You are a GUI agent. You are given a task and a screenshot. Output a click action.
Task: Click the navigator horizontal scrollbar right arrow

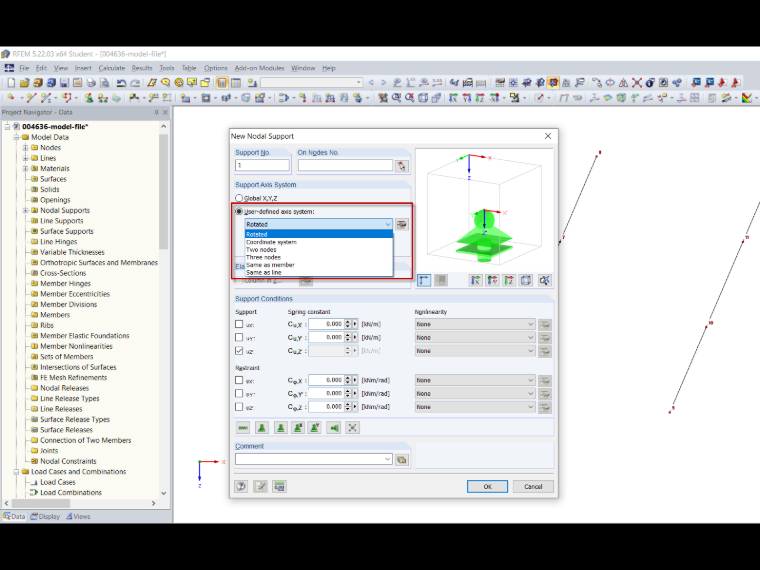pos(154,504)
